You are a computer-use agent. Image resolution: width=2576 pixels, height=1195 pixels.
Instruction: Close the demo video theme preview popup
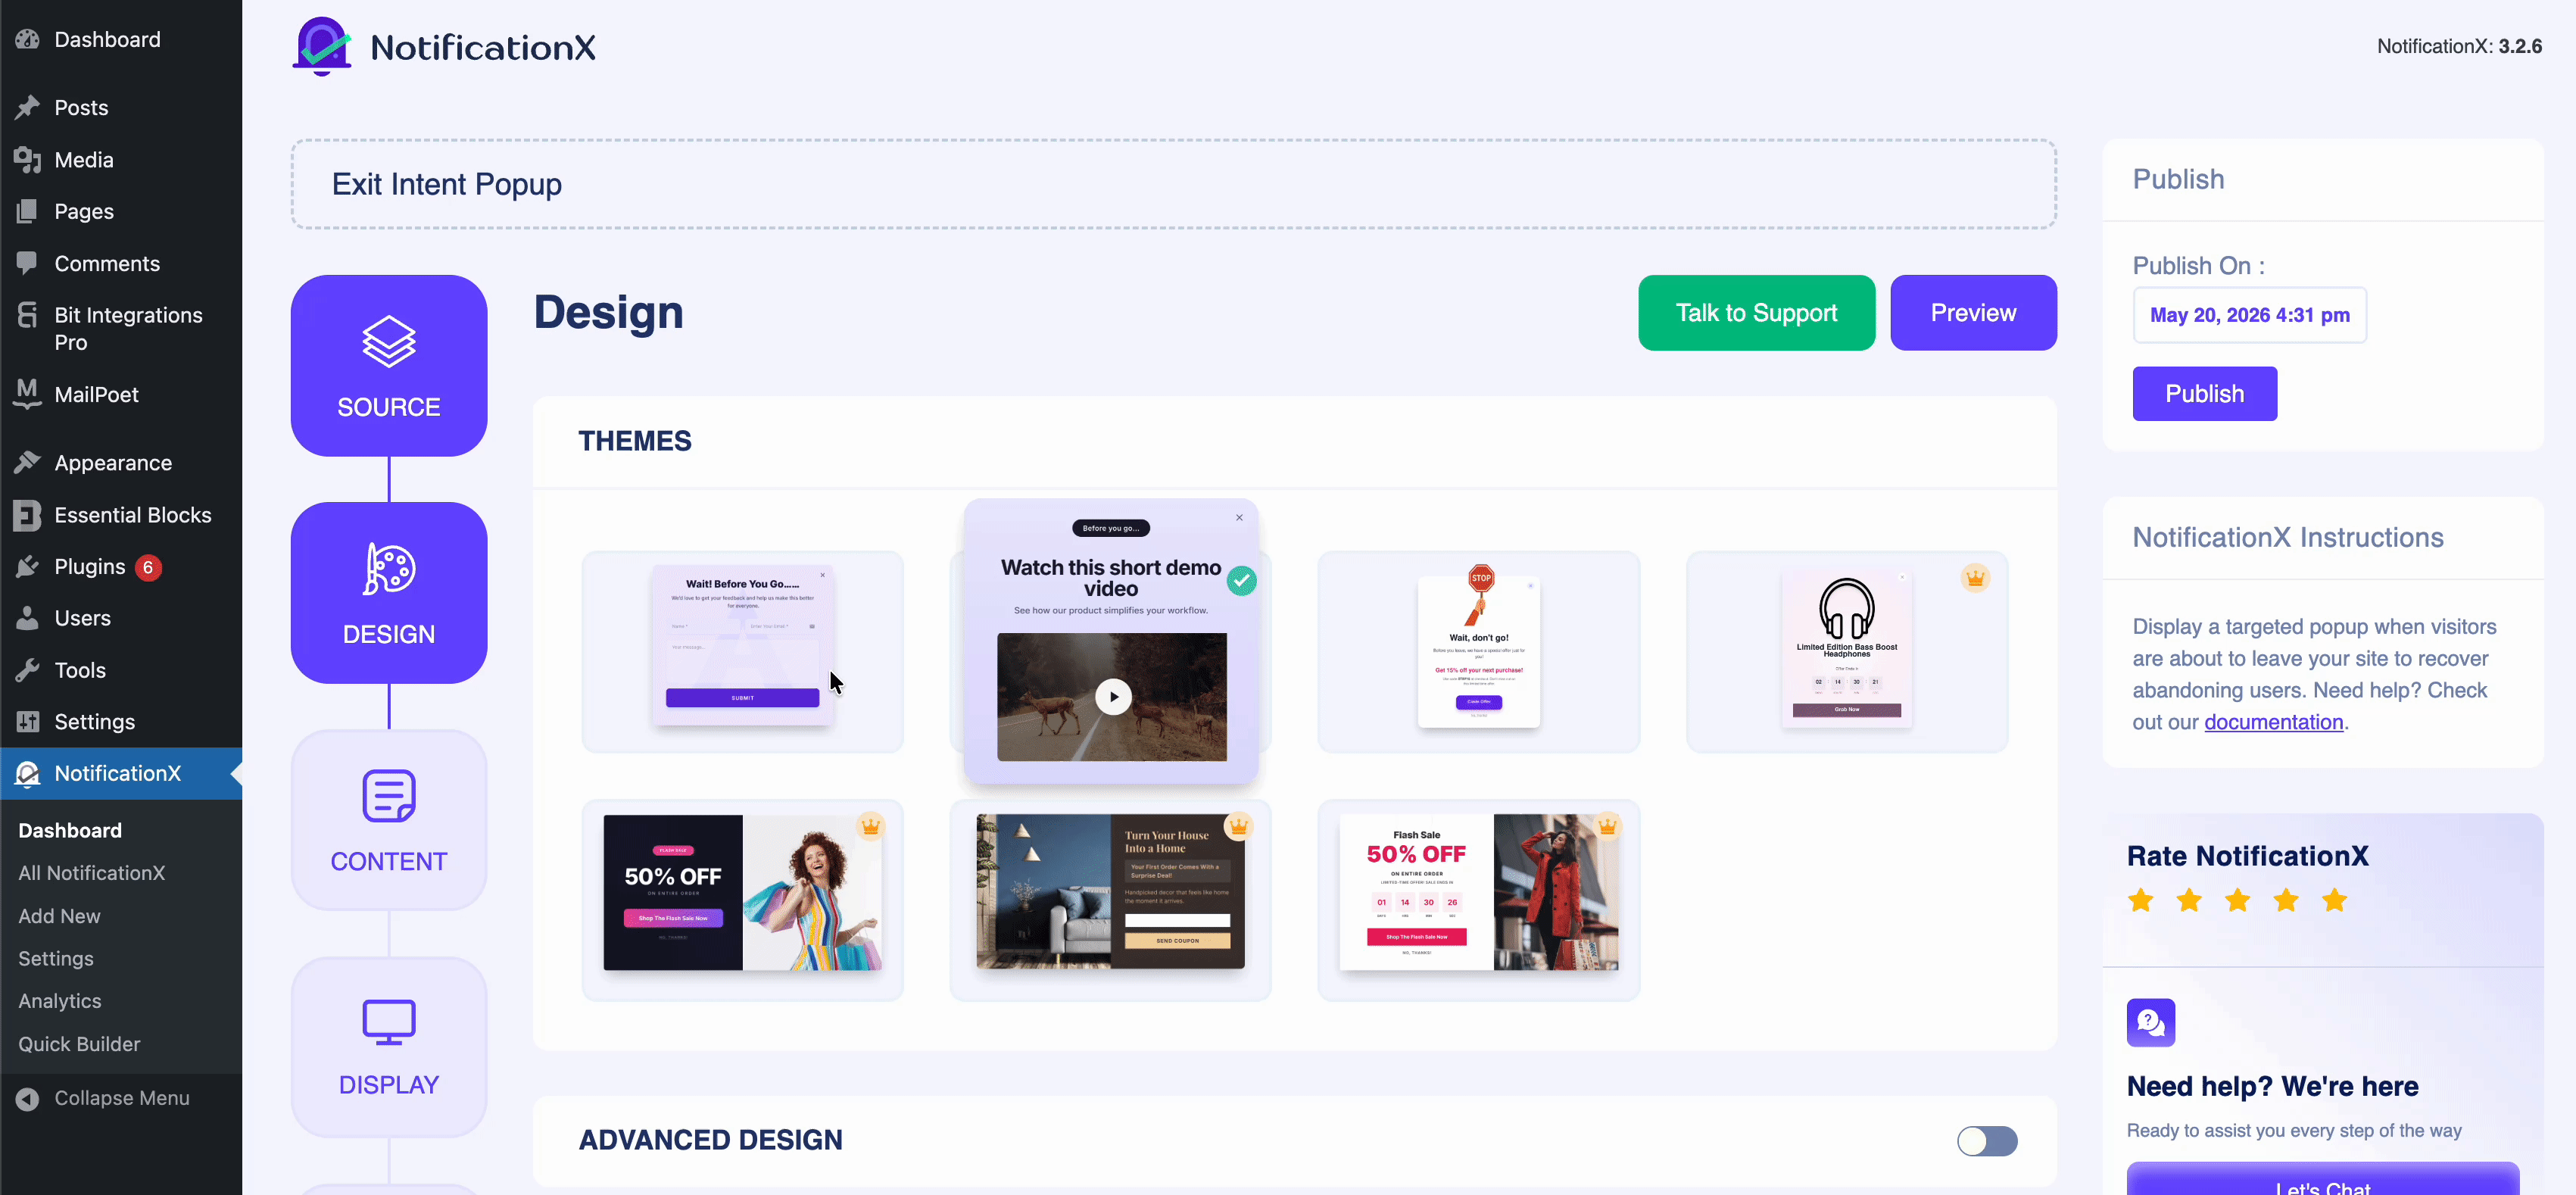point(1239,517)
